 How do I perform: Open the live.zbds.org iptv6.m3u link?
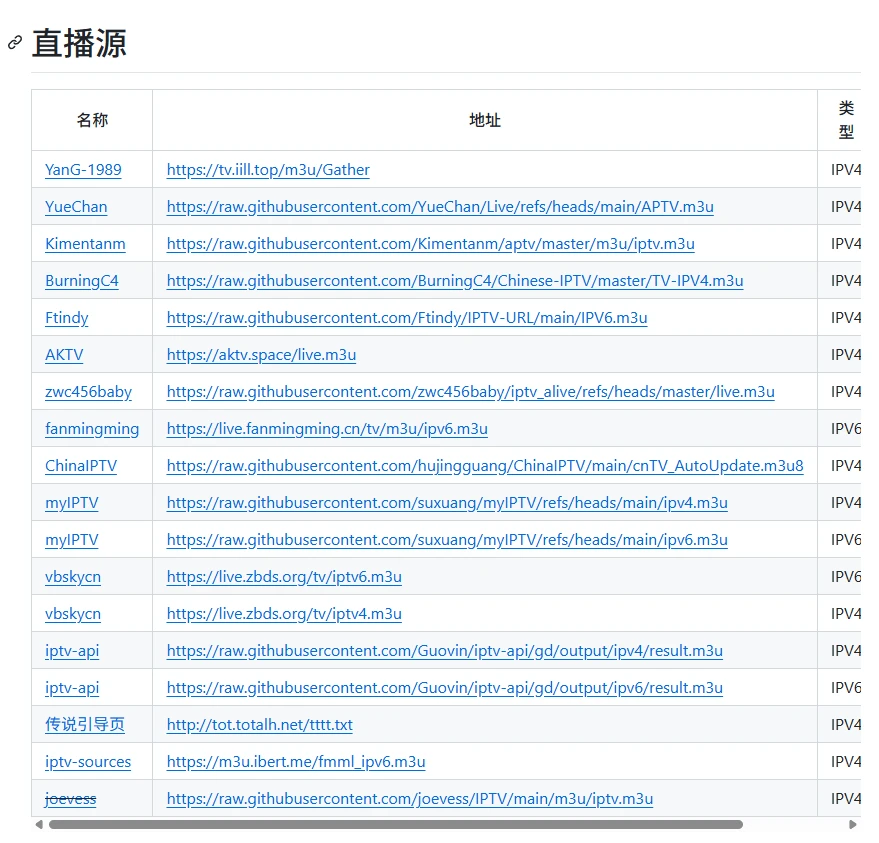pyautogui.click(x=284, y=577)
